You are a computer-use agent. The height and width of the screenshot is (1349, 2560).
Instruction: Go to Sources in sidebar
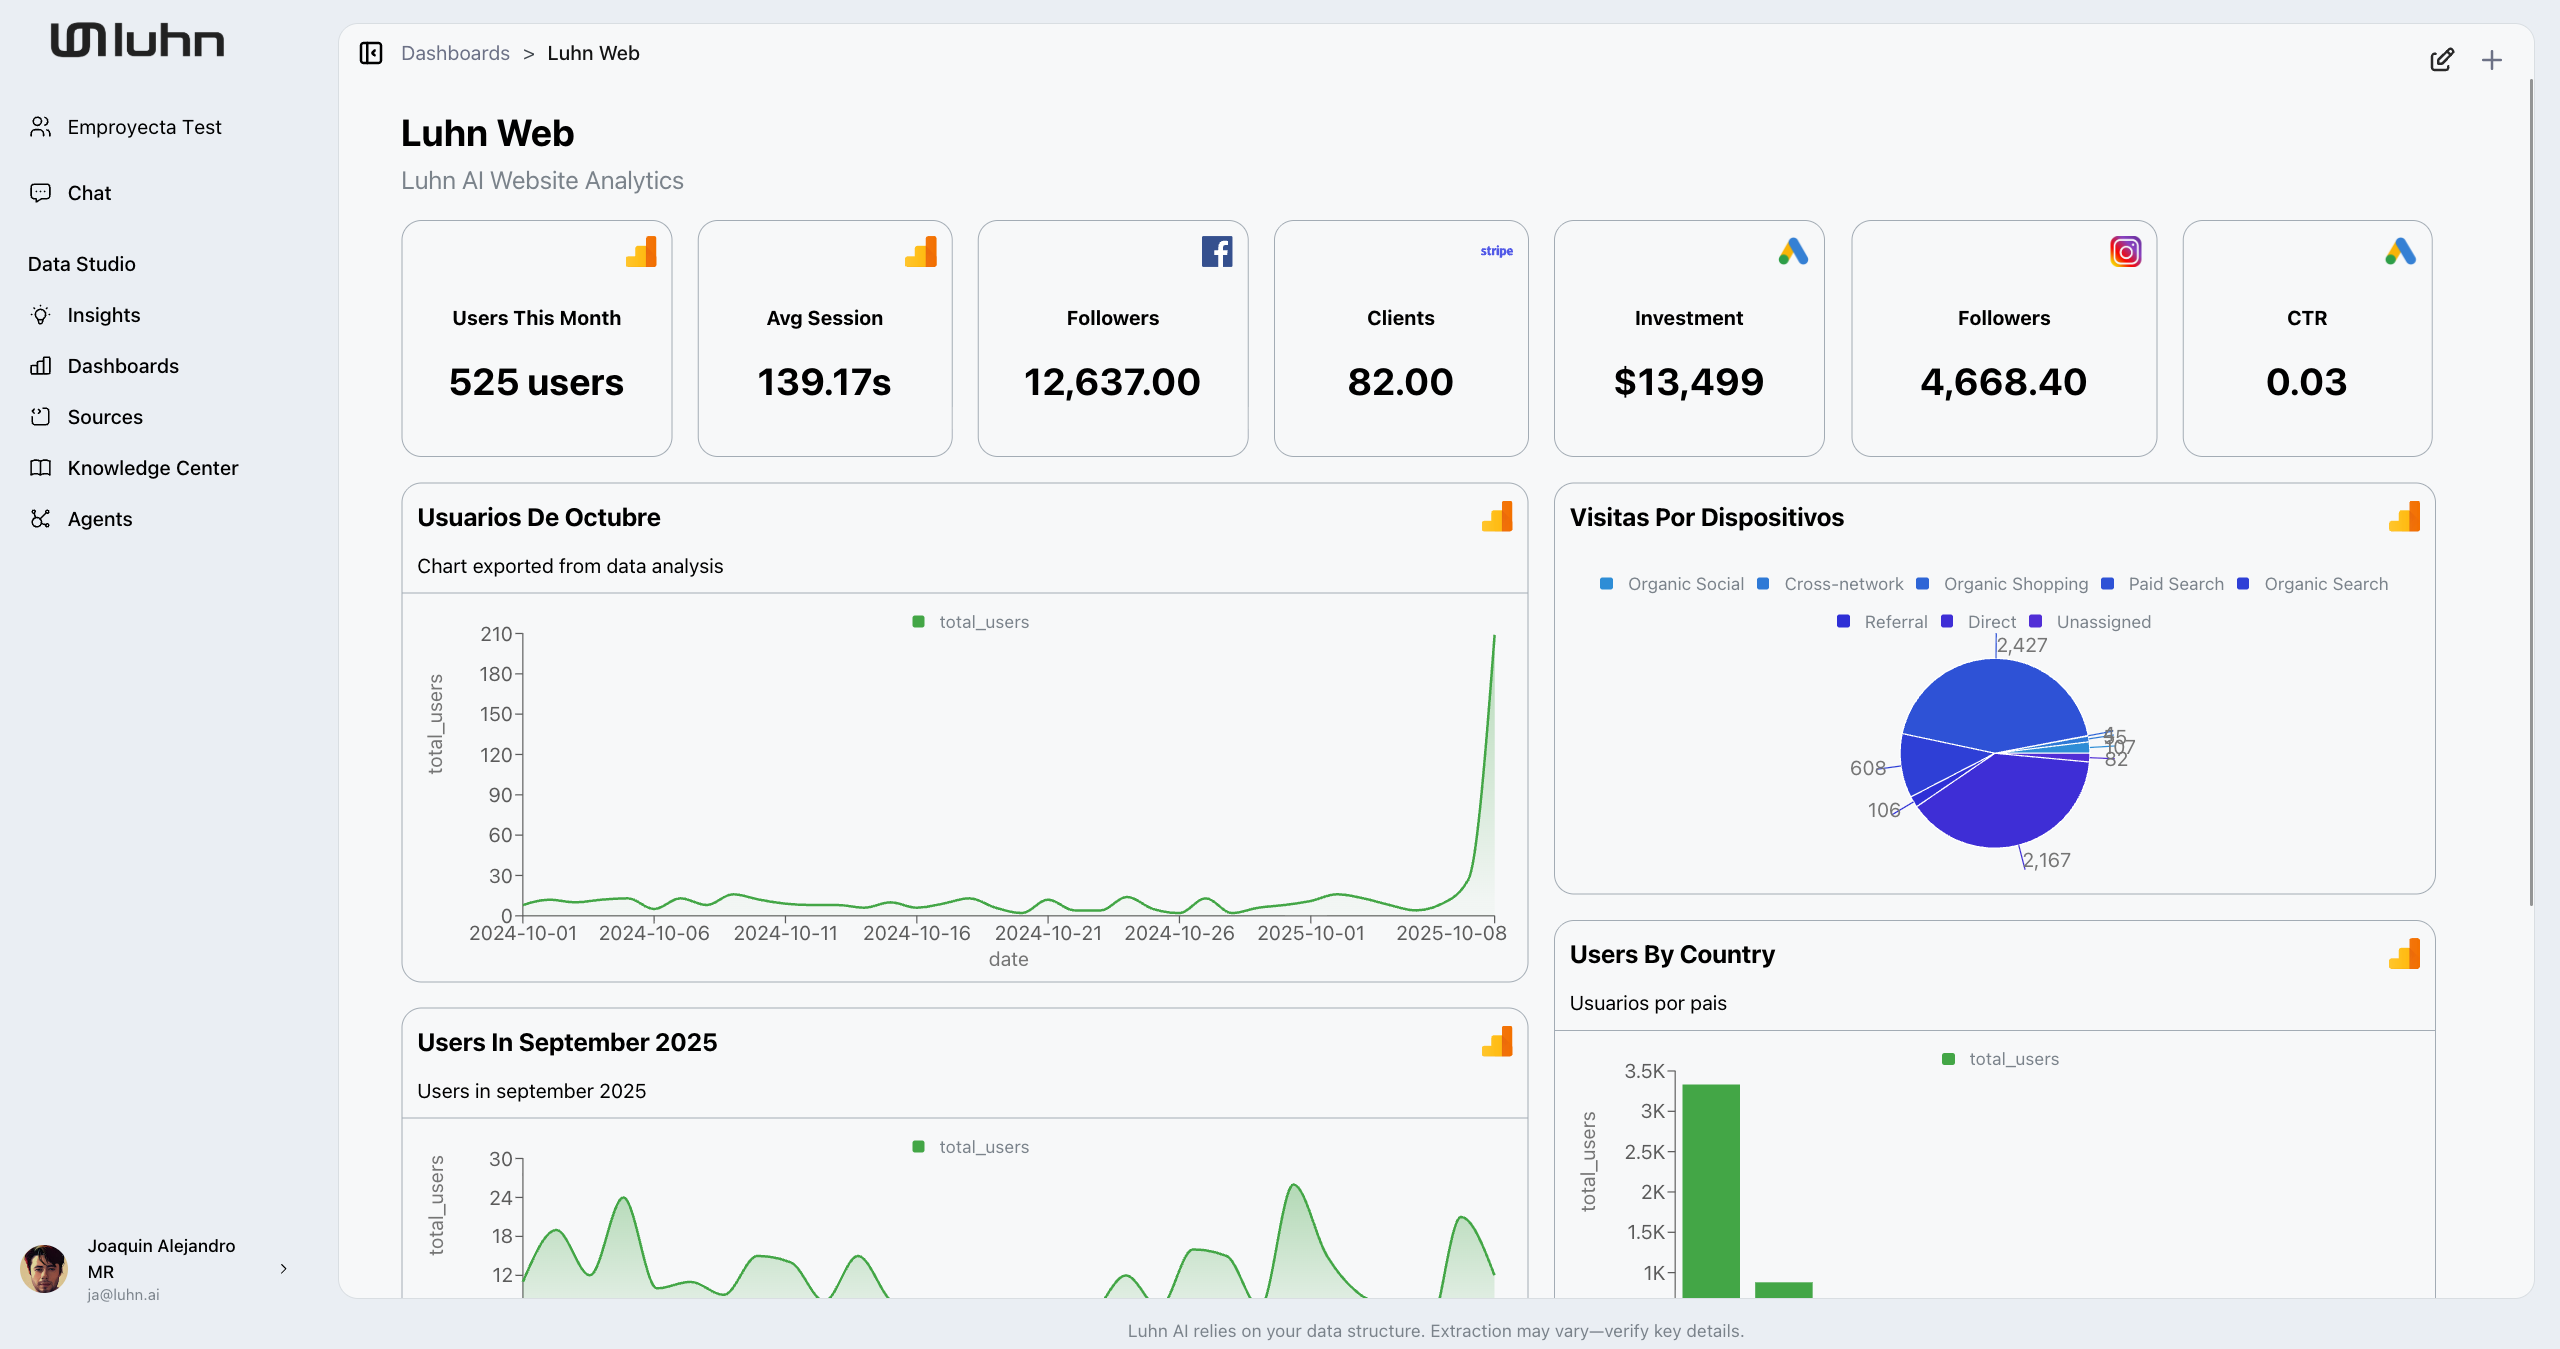105,417
